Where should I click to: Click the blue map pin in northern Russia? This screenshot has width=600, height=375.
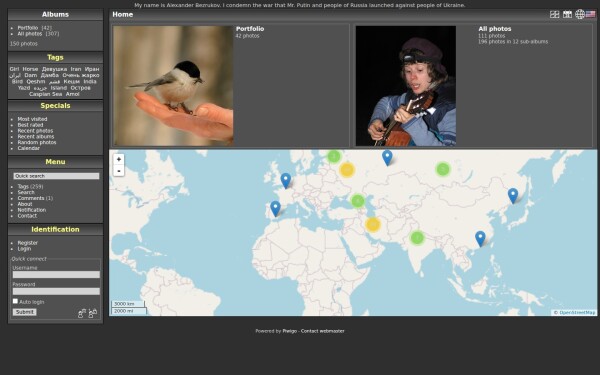[x=387, y=158]
